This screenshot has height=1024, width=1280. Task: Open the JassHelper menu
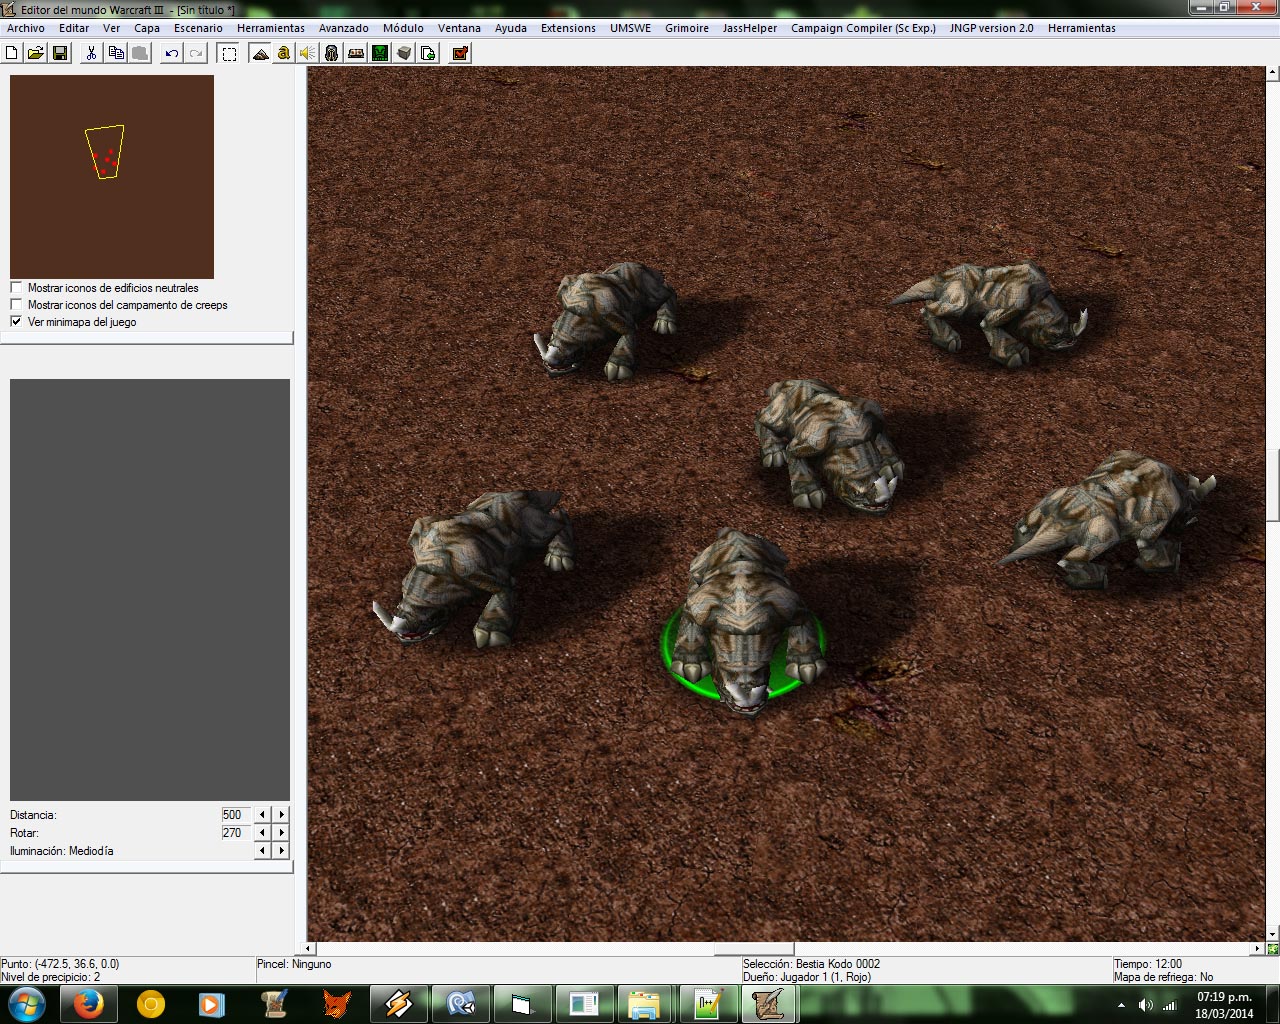pyautogui.click(x=750, y=28)
